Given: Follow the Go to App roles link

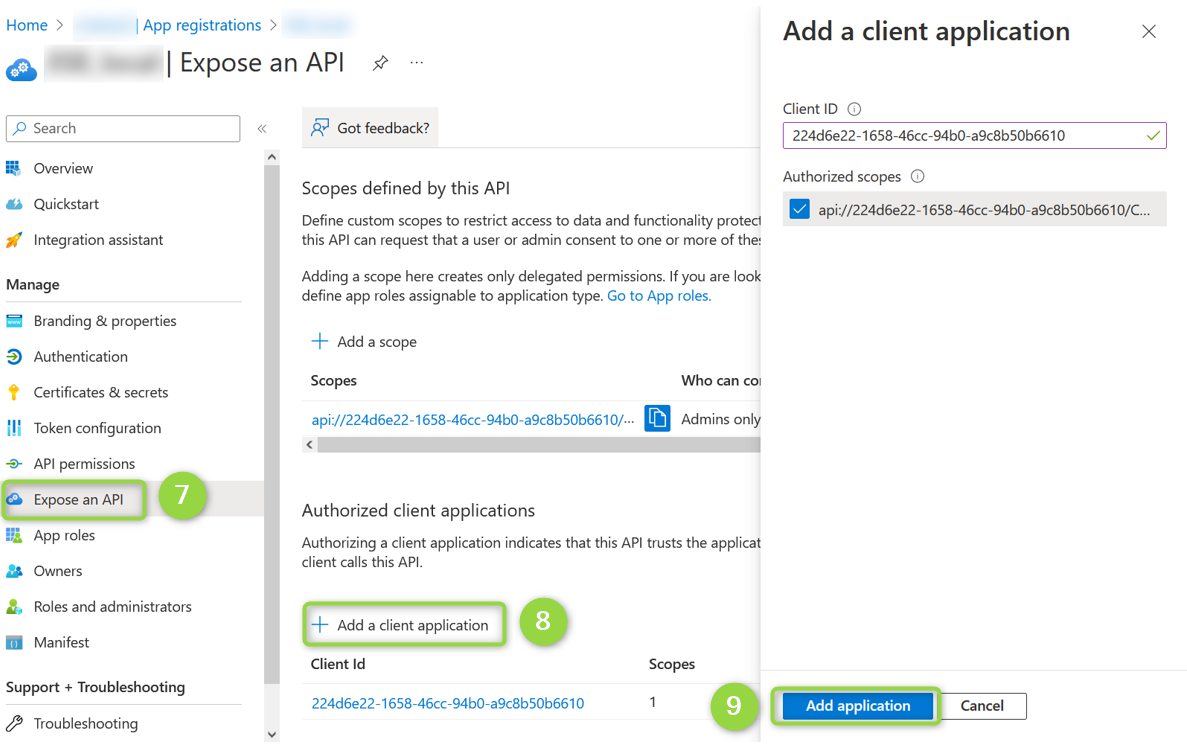Looking at the screenshot, I should (x=659, y=296).
